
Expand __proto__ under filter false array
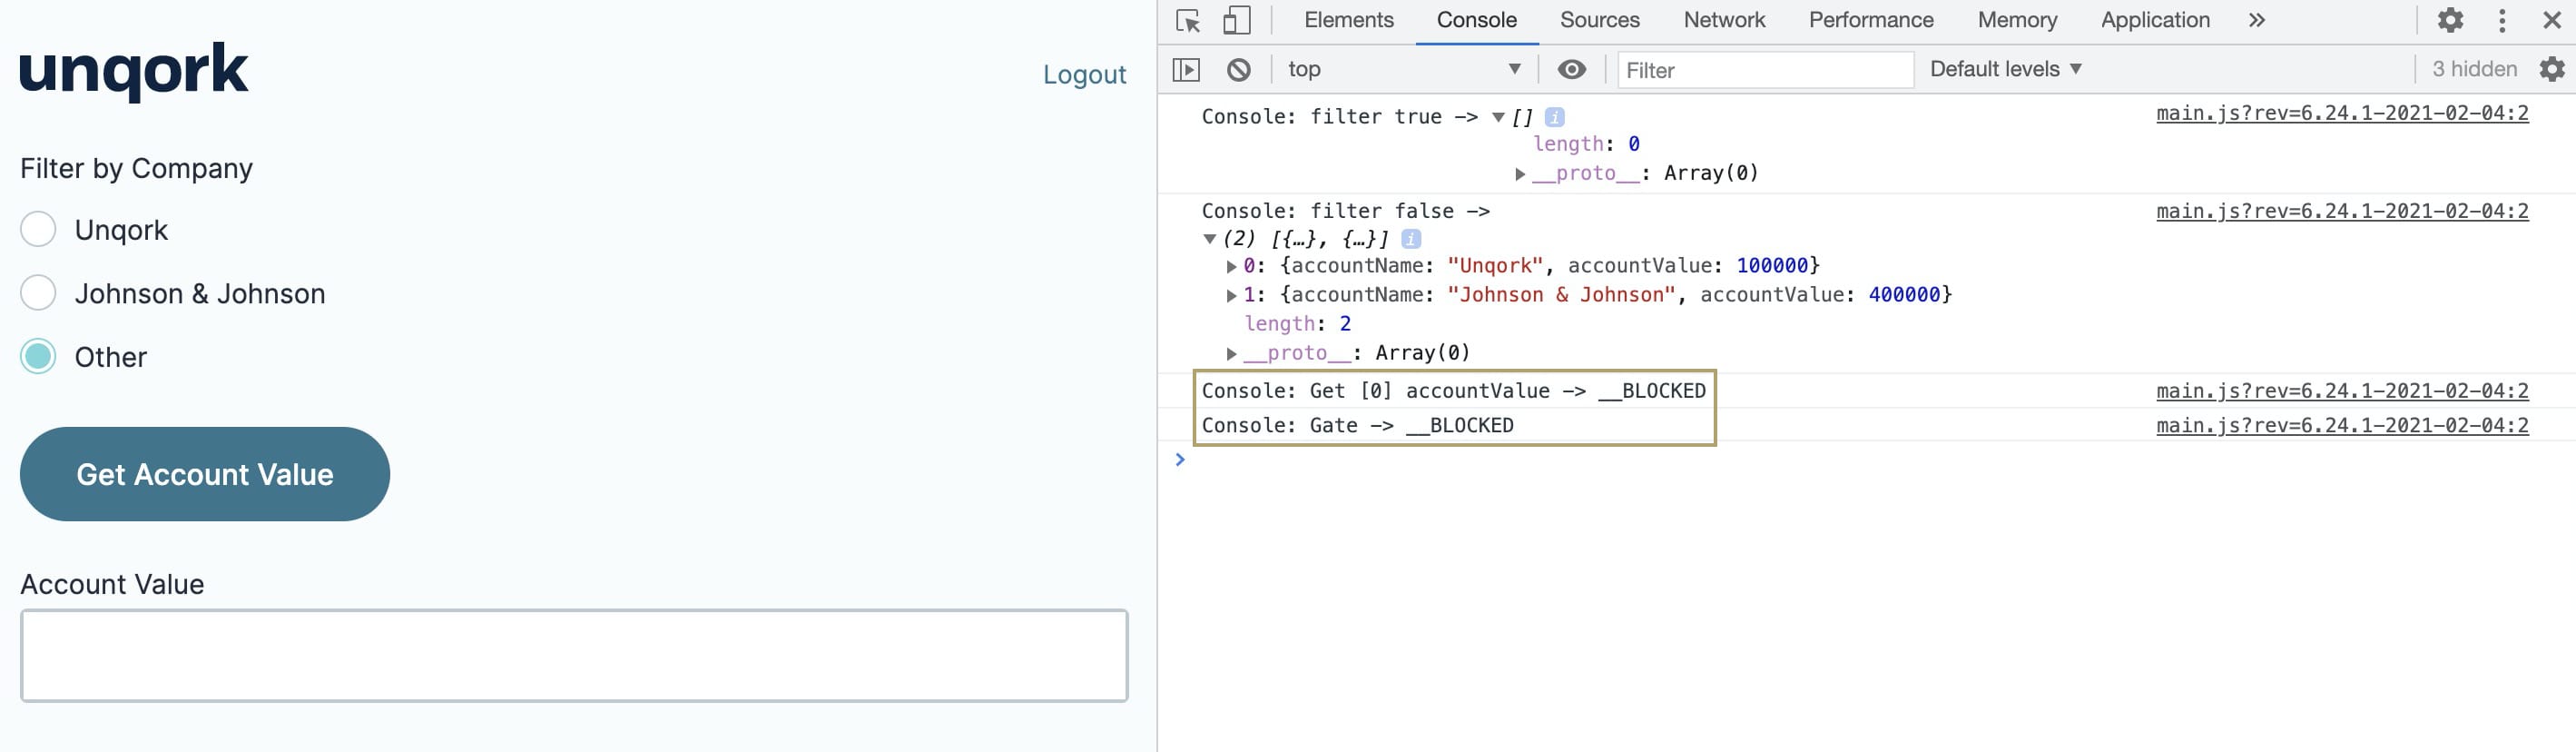[1232, 354]
